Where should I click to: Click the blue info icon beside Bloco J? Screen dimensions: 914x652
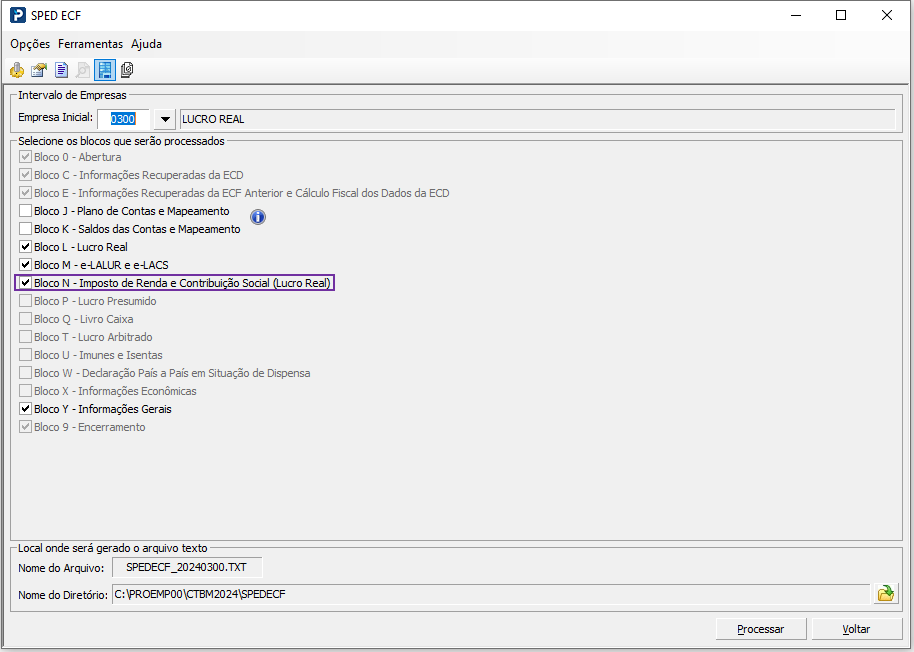[x=258, y=217]
